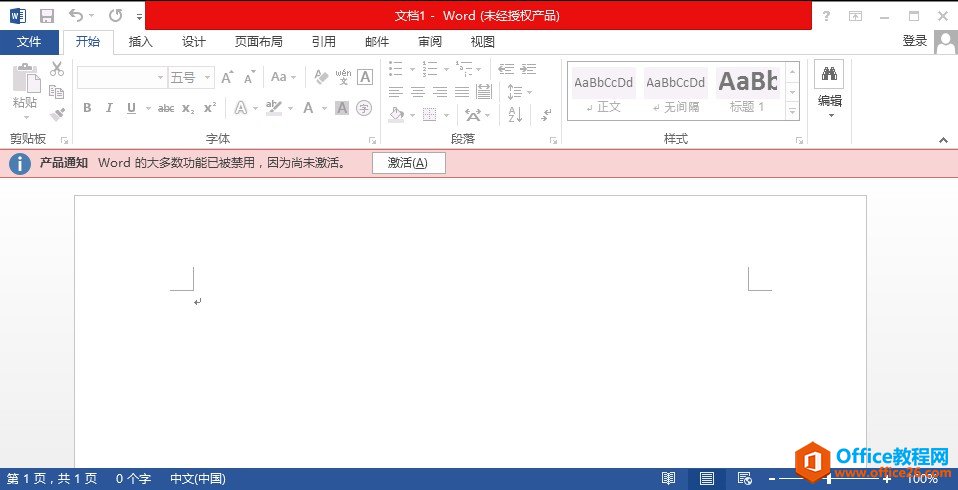Copy selection using the clipboard group copy icon
The width and height of the screenshot is (958, 490).
(57, 92)
